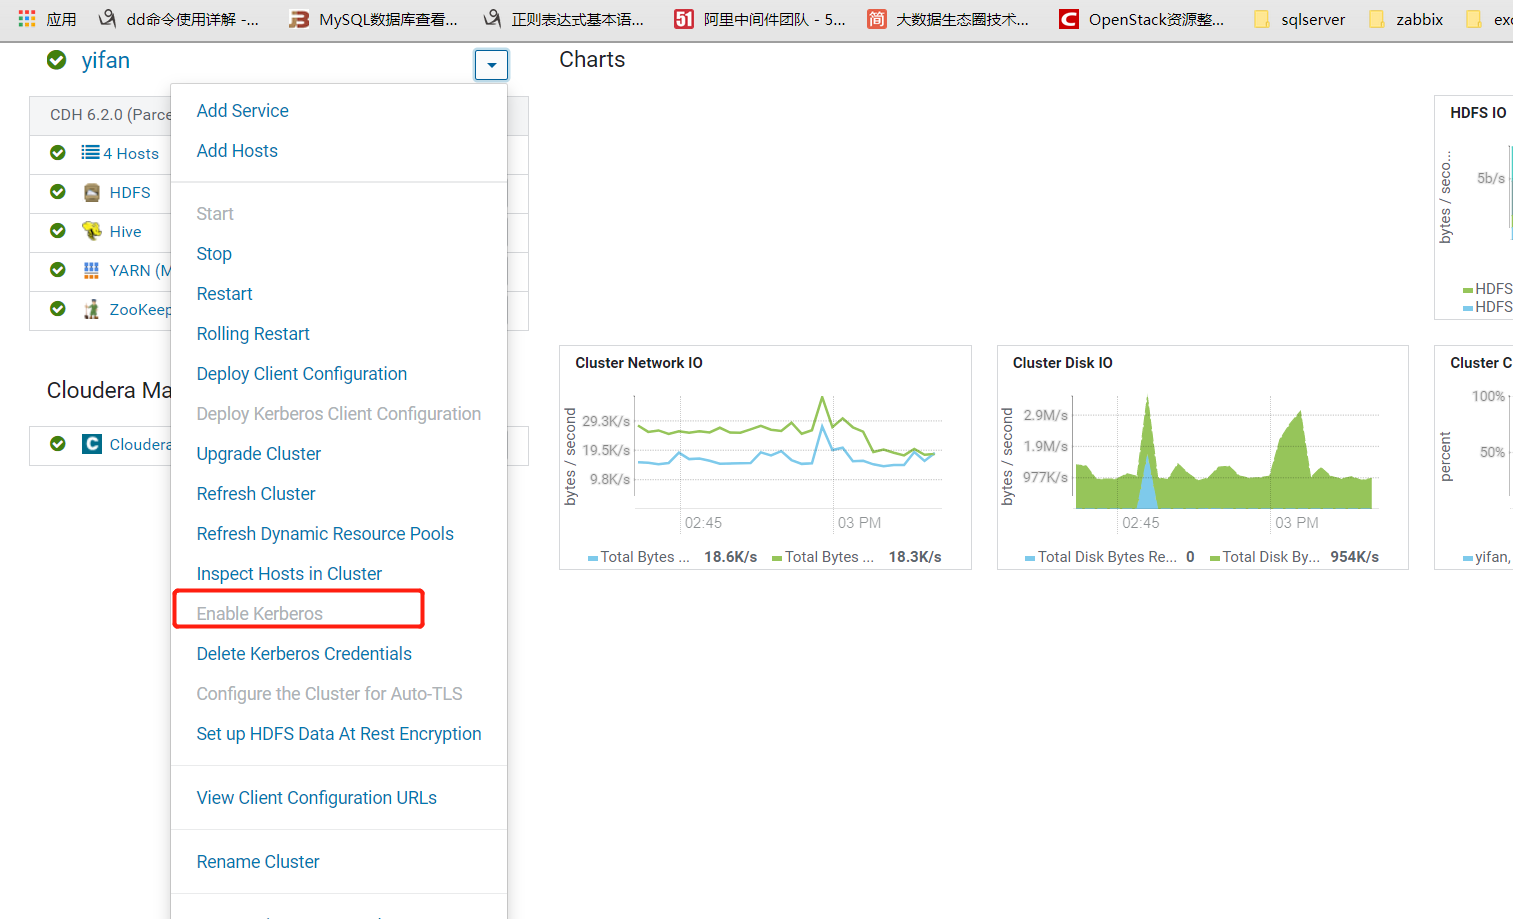The image size is (1513, 919).
Task: Click the CDH 6.2.0 version label
Action: tap(110, 115)
